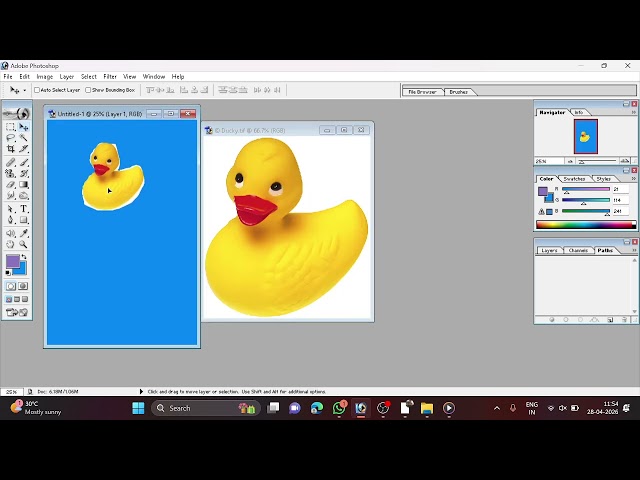Select the Crop tool
The image size is (640, 480).
point(11,149)
